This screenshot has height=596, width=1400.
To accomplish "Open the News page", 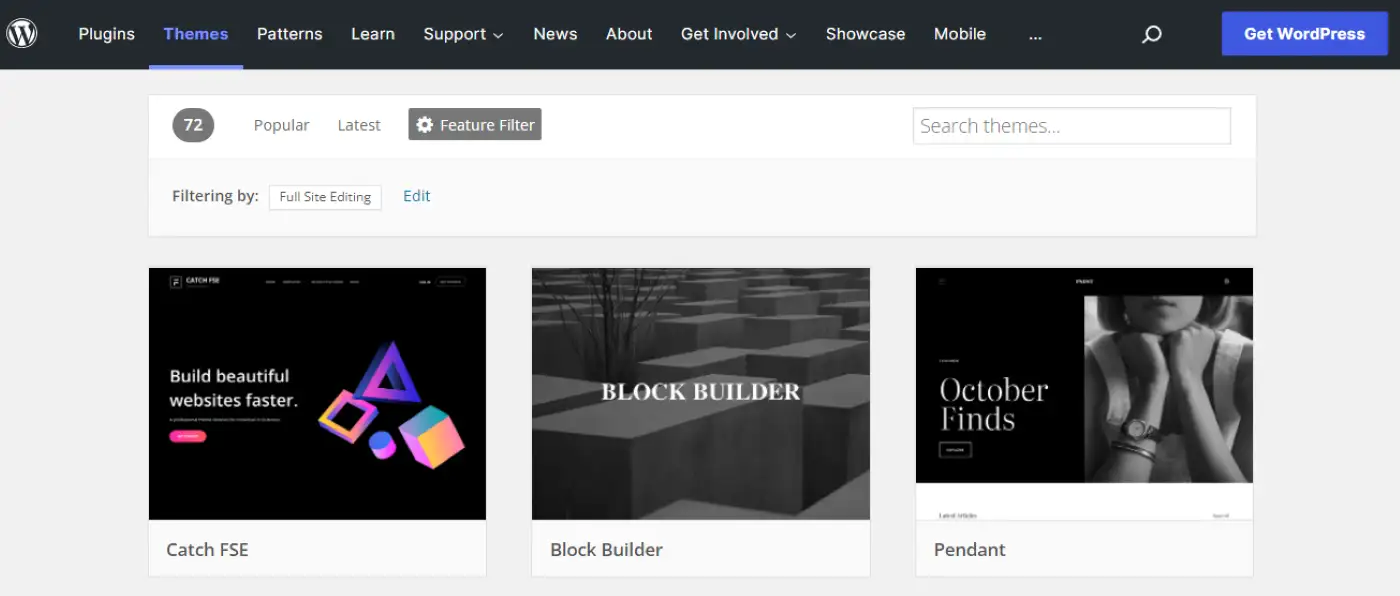I will [x=555, y=34].
